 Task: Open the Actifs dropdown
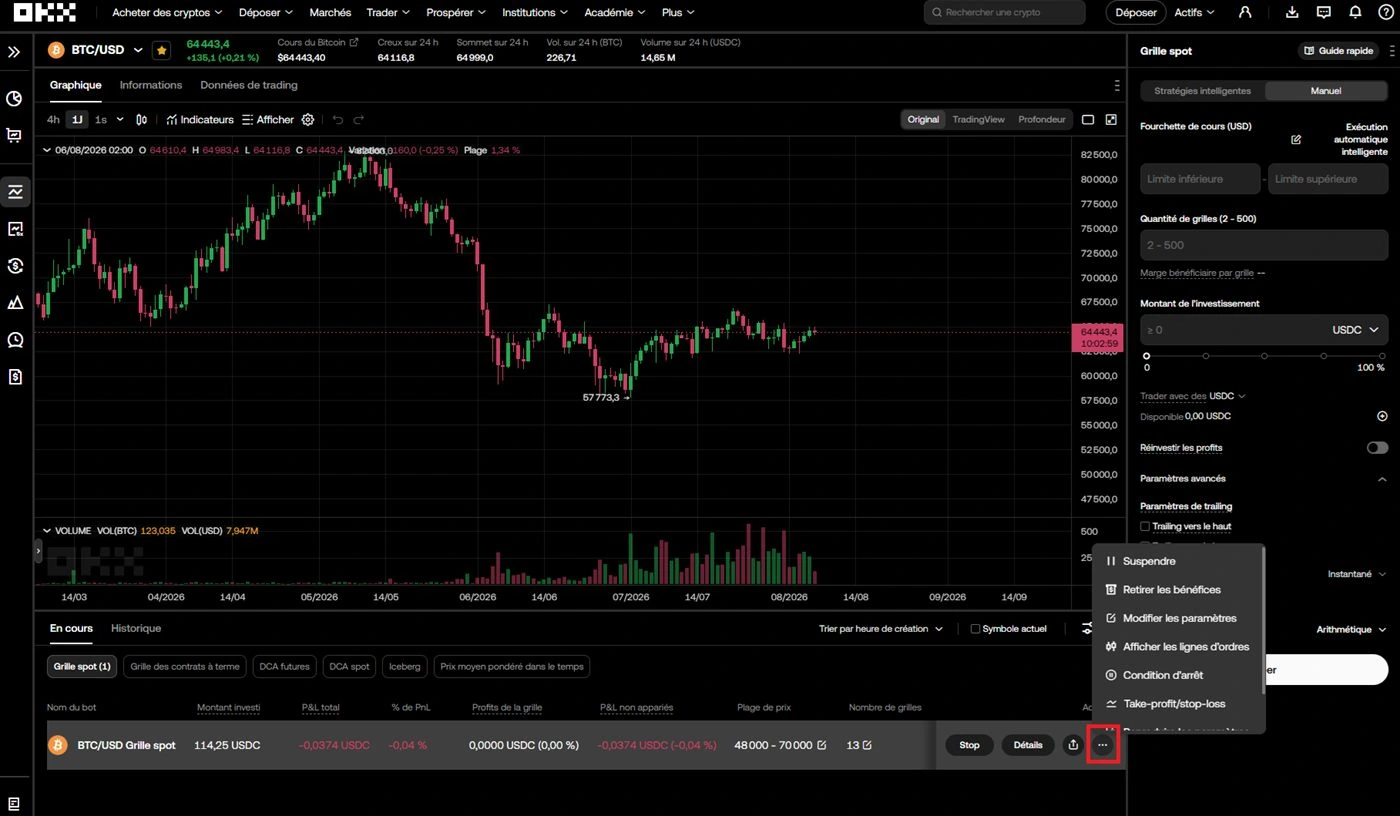click(x=1194, y=13)
